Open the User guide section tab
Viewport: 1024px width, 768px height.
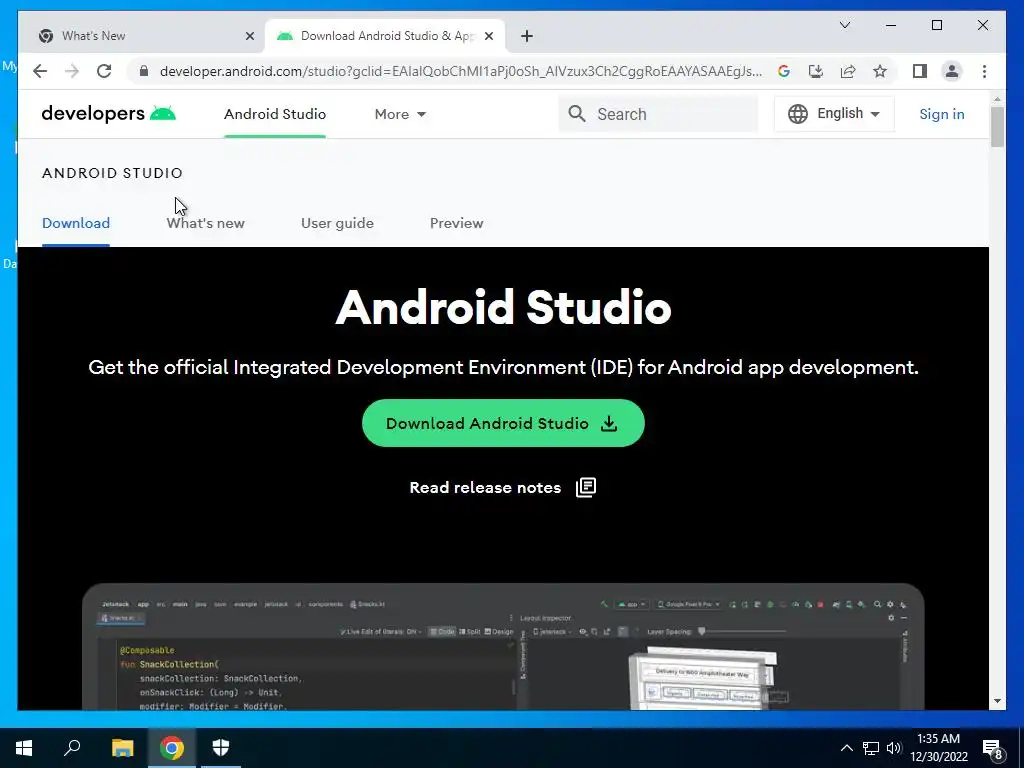[x=337, y=223]
